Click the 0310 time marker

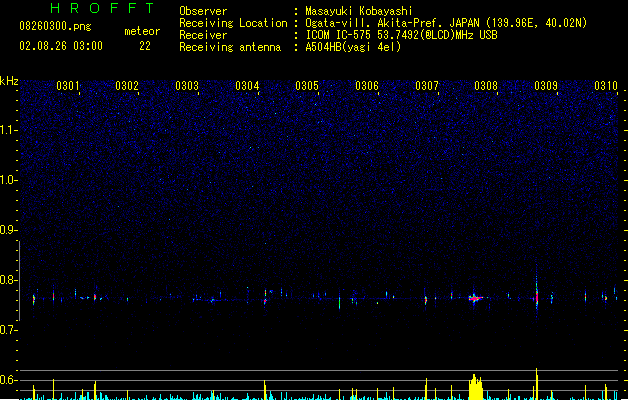(606, 86)
